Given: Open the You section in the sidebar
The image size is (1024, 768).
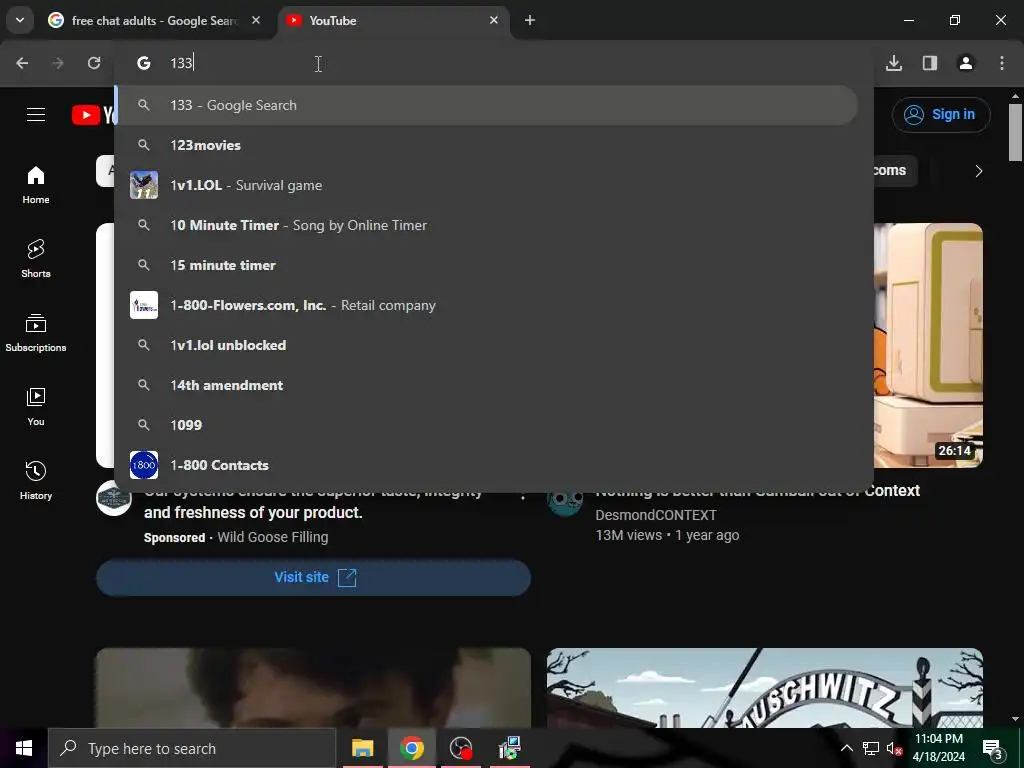Looking at the screenshot, I should tap(36, 406).
